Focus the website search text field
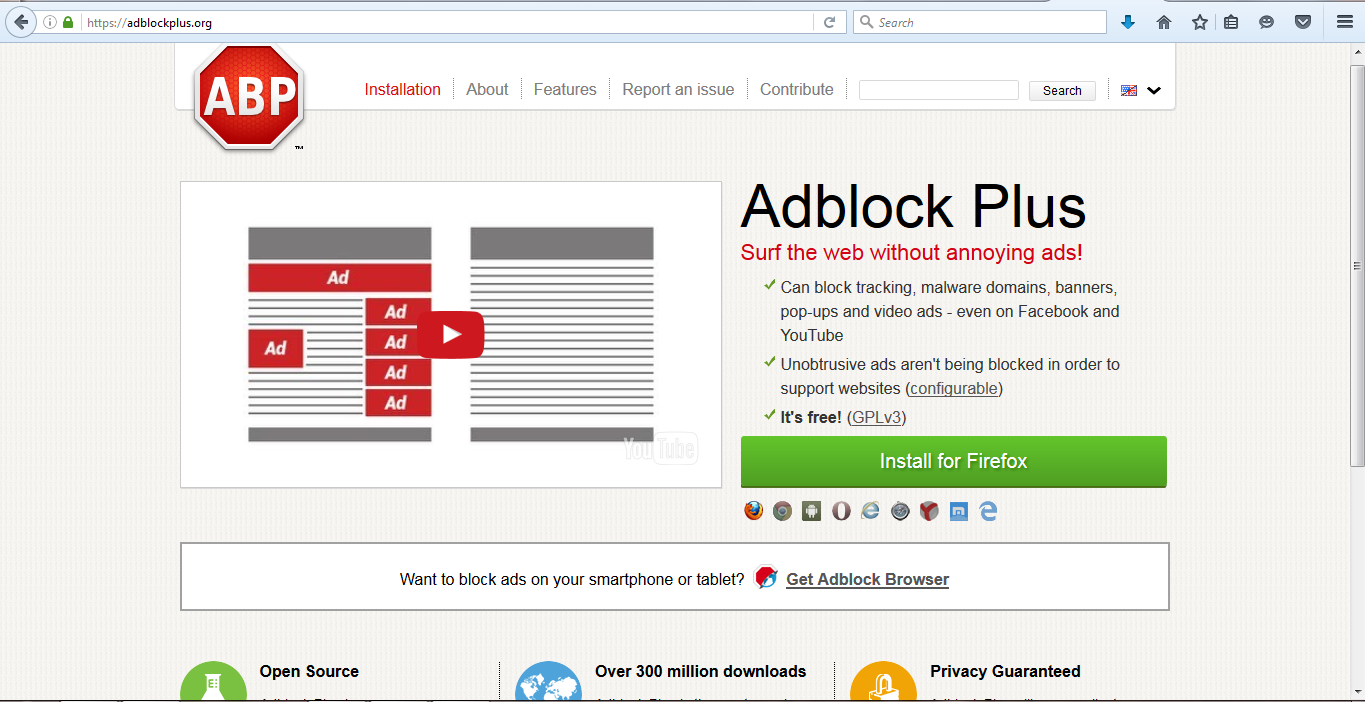The height and width of the screenshot is (702, 1365). pos(938,90)
